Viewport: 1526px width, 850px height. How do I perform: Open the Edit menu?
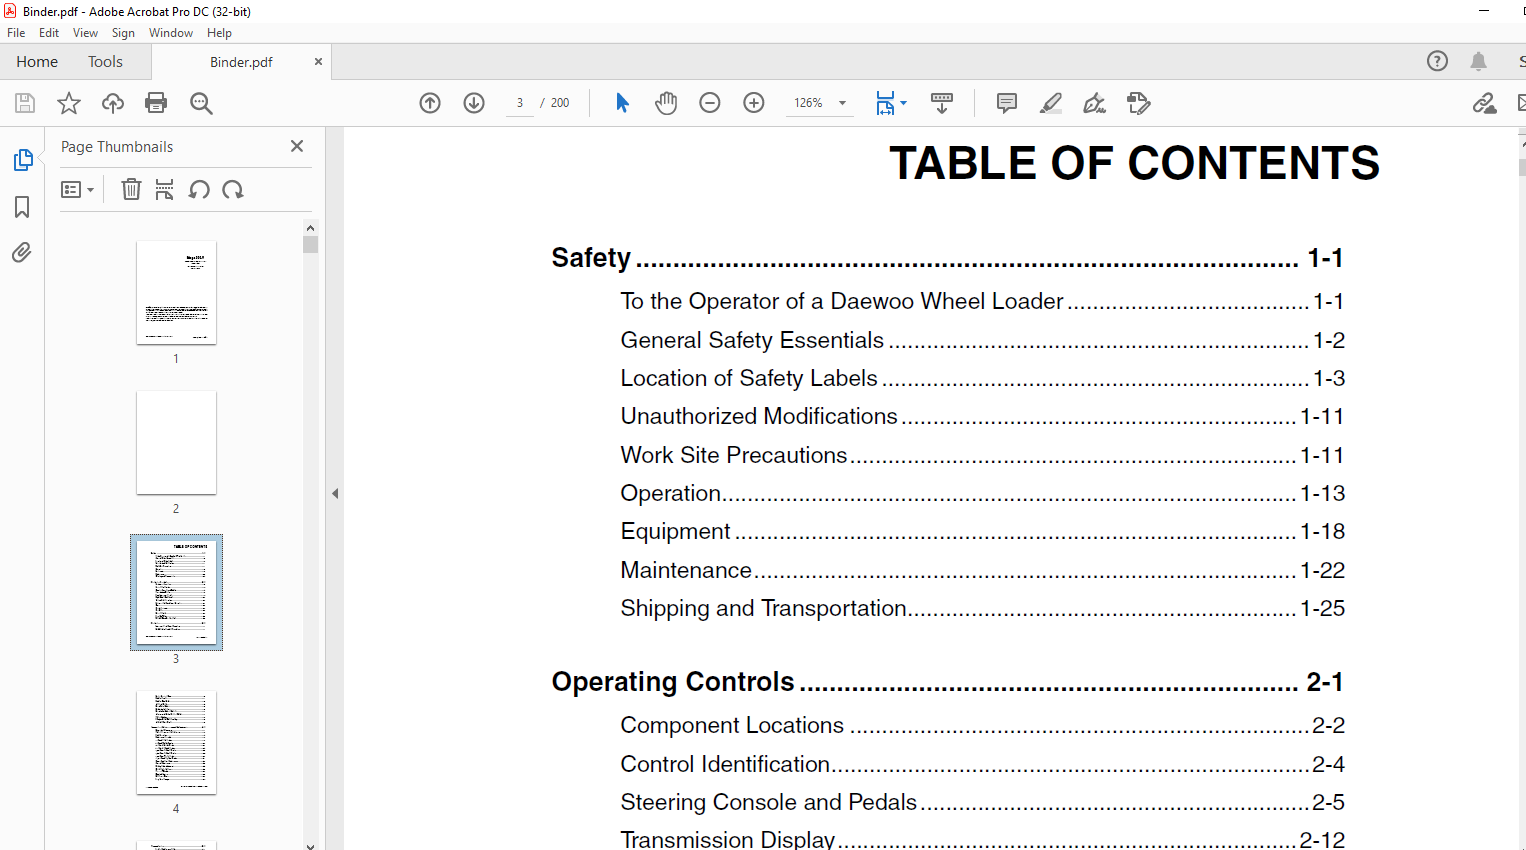pos(49,33)
